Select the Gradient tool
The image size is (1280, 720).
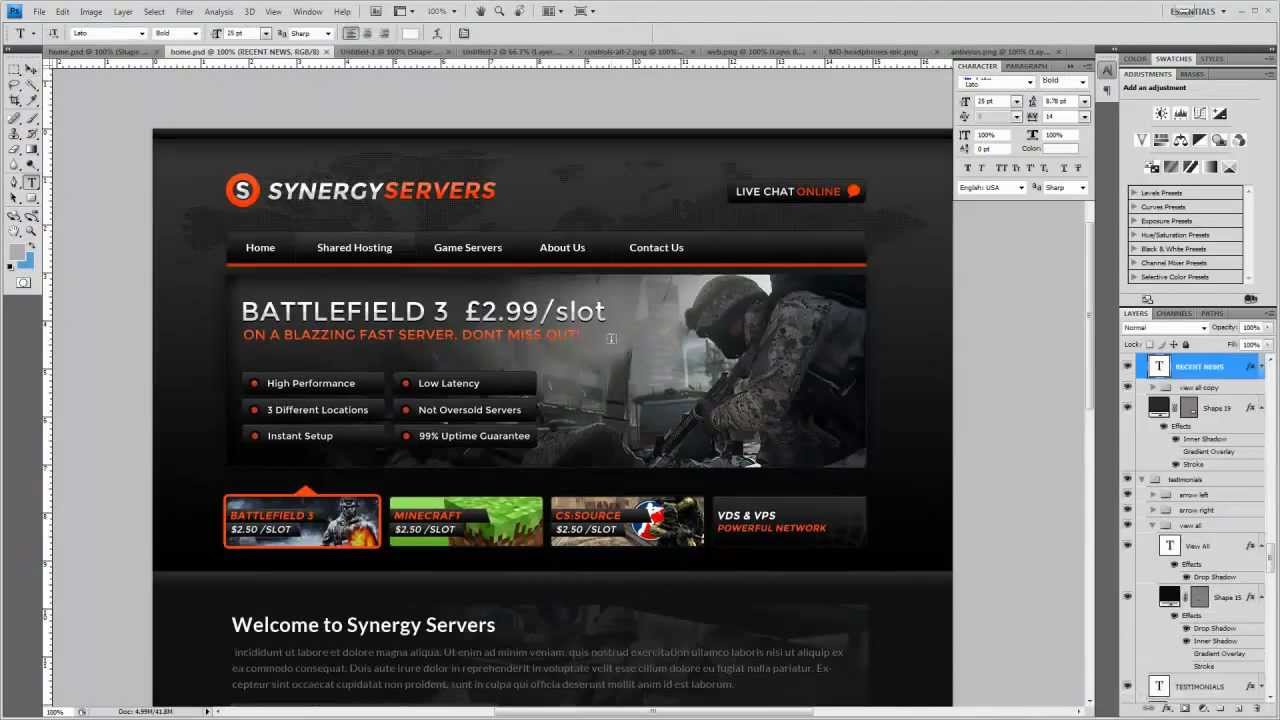pyautogui.click(x=31, y=149)
